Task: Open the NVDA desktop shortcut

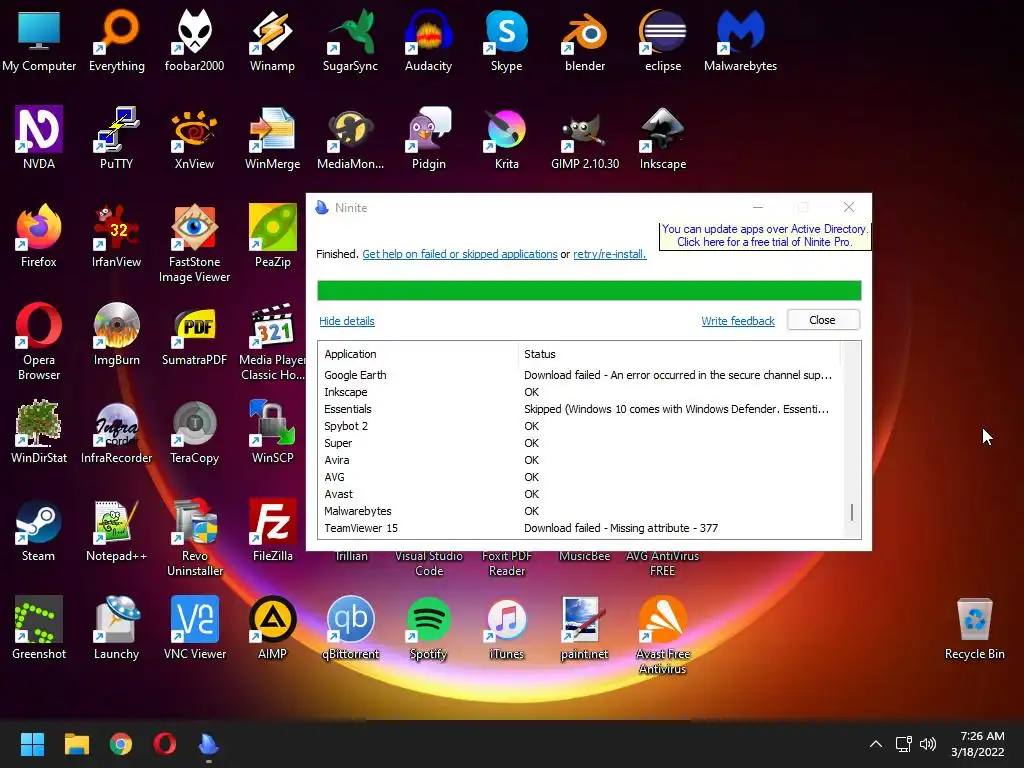Action: [x=39, y=138]
